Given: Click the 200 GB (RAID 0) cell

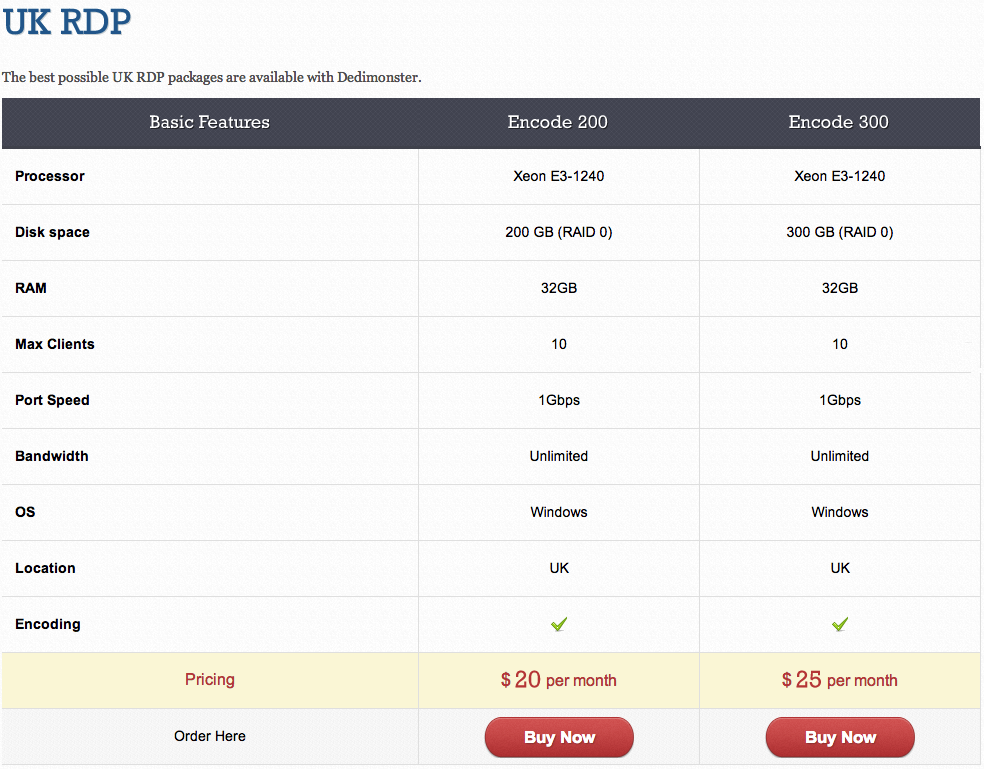Looking at the screenshot, I should pyautogui.click(x=559, y=232).
